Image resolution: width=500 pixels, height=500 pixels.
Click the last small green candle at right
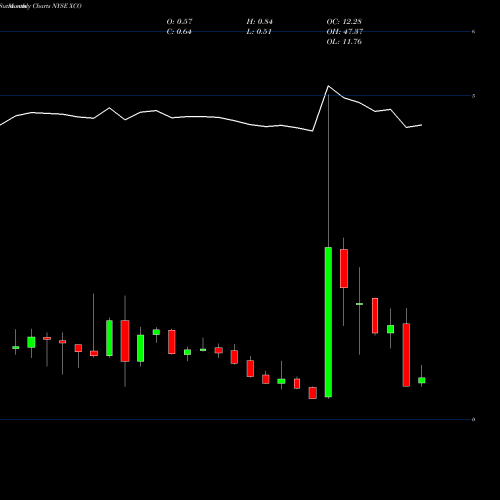coord(422,380)
